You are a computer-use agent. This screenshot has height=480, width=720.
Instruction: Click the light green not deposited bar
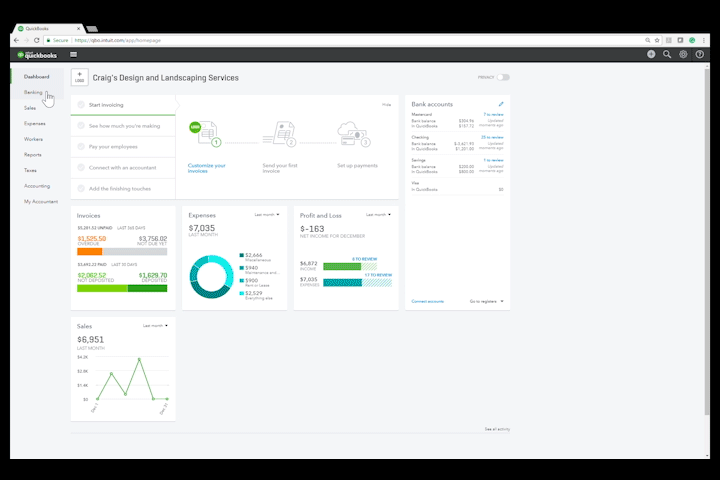coord(102,288)
